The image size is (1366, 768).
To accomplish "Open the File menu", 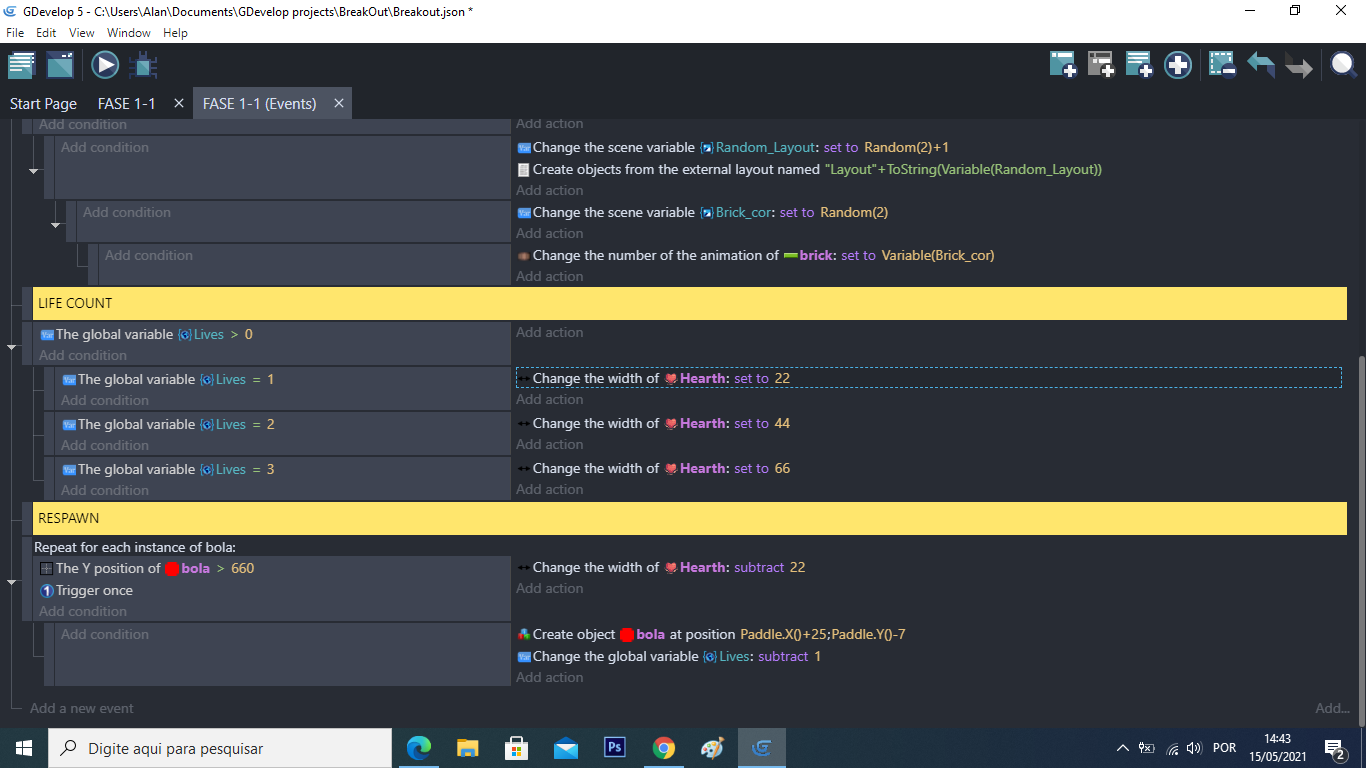I will click(15, 33).
